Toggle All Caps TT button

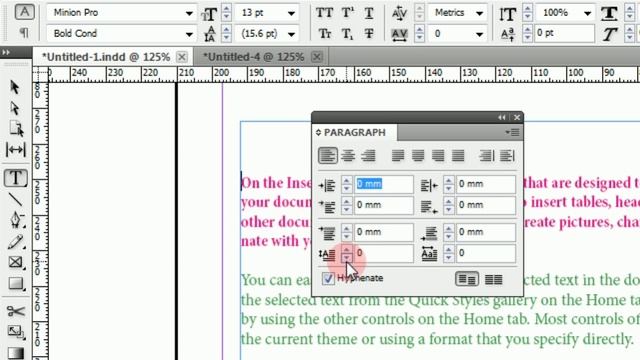click(x=324, y=13)
